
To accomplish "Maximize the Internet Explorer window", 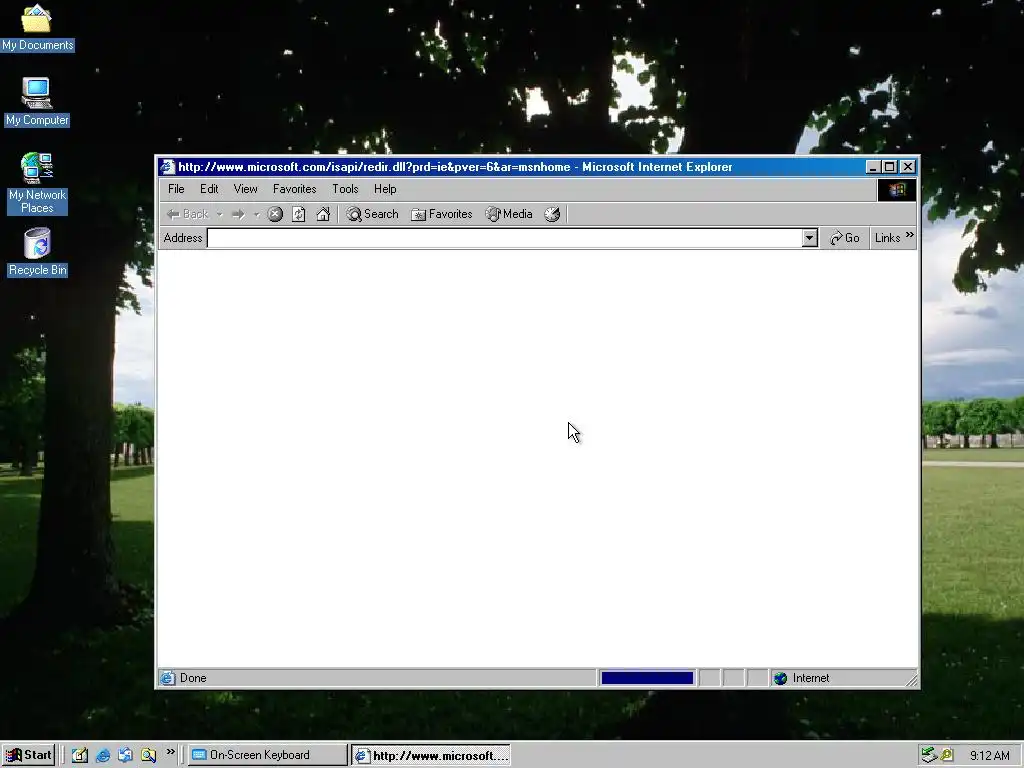I will coord(889,167).
